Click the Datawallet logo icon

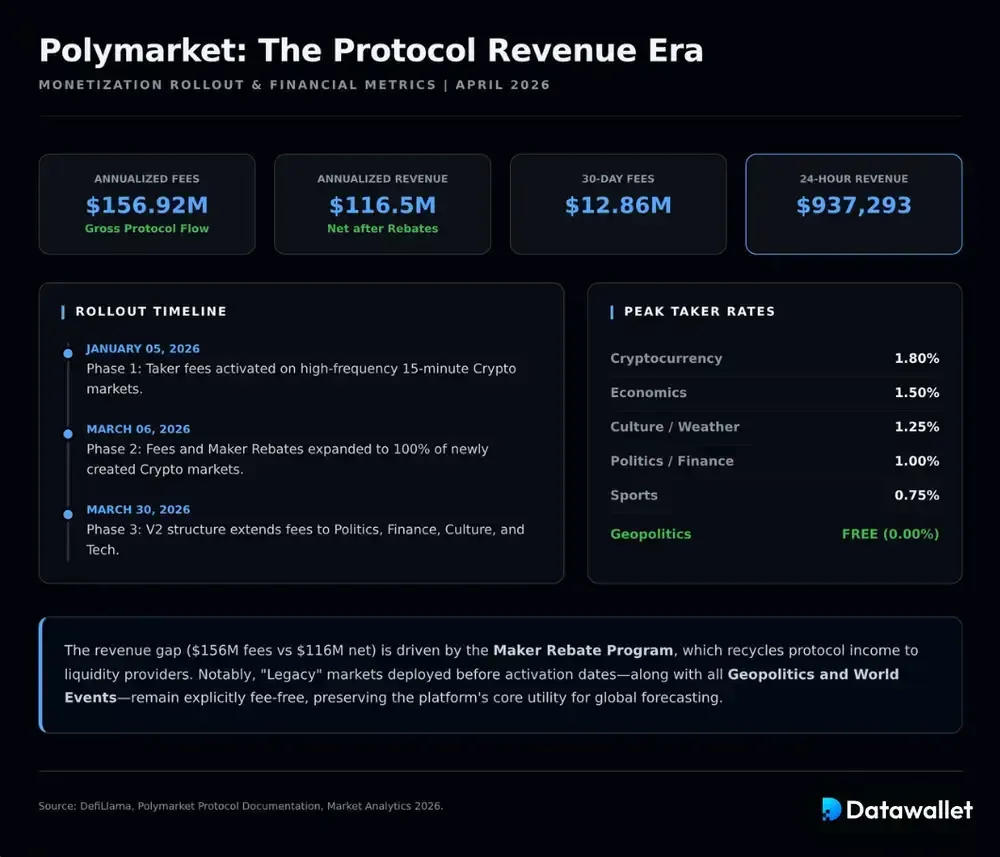(x=830, y=810)
